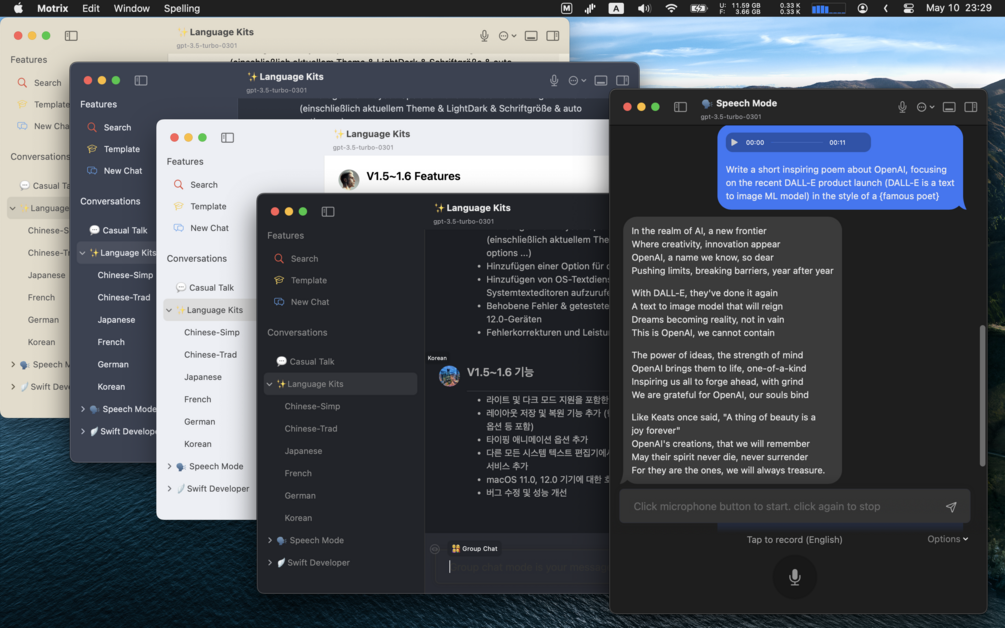The width and height of the screenshot is (1005, 628).
Task: Toggle bottom panel icon in Speech Mode toolbar
Action: tap(949, 107)
